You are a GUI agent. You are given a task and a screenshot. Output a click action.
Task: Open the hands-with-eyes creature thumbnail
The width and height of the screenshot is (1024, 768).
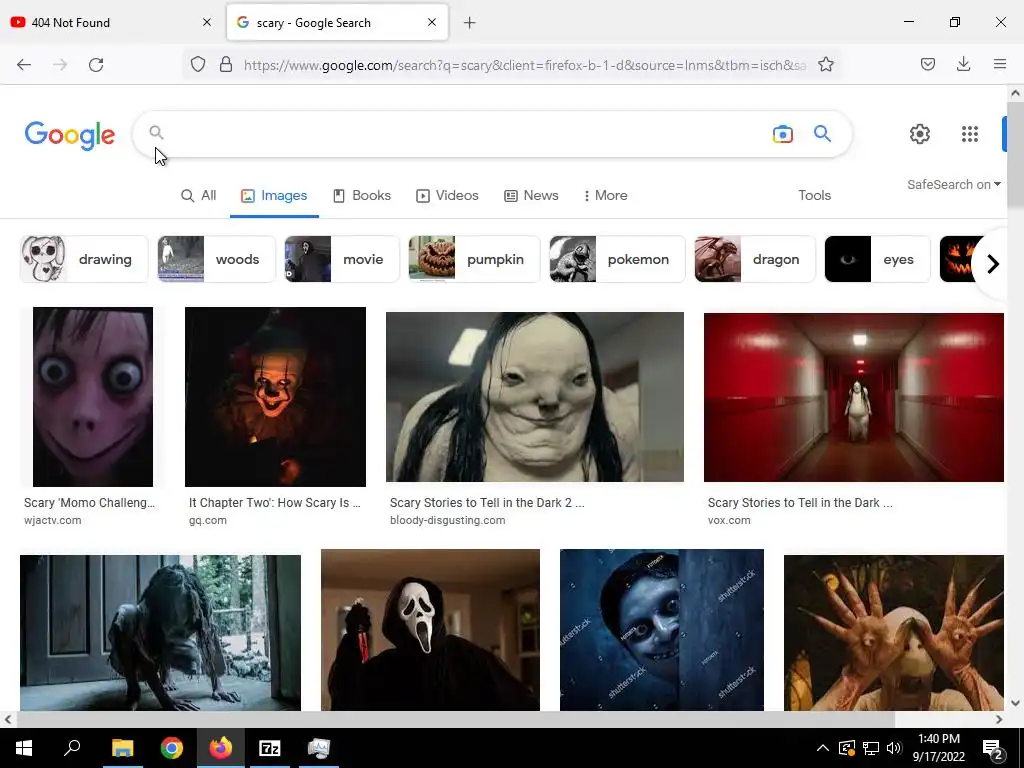[893, 633]
